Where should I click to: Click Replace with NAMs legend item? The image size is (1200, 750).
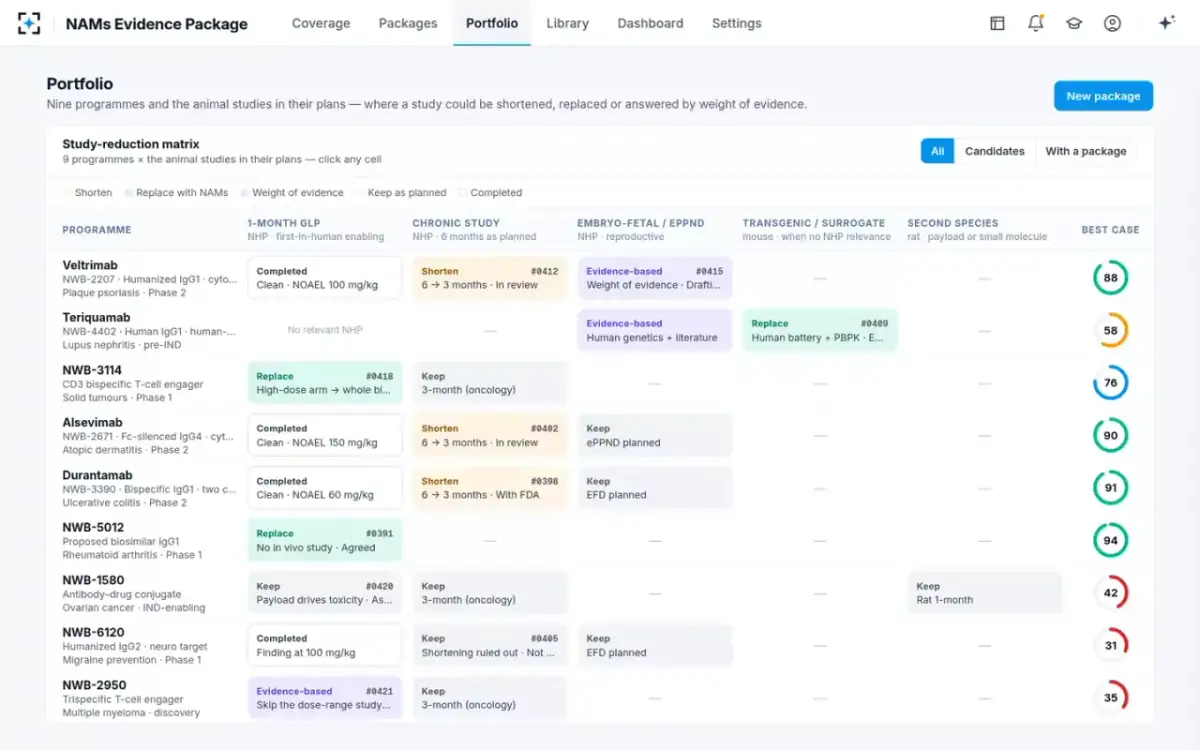[176, 193]
